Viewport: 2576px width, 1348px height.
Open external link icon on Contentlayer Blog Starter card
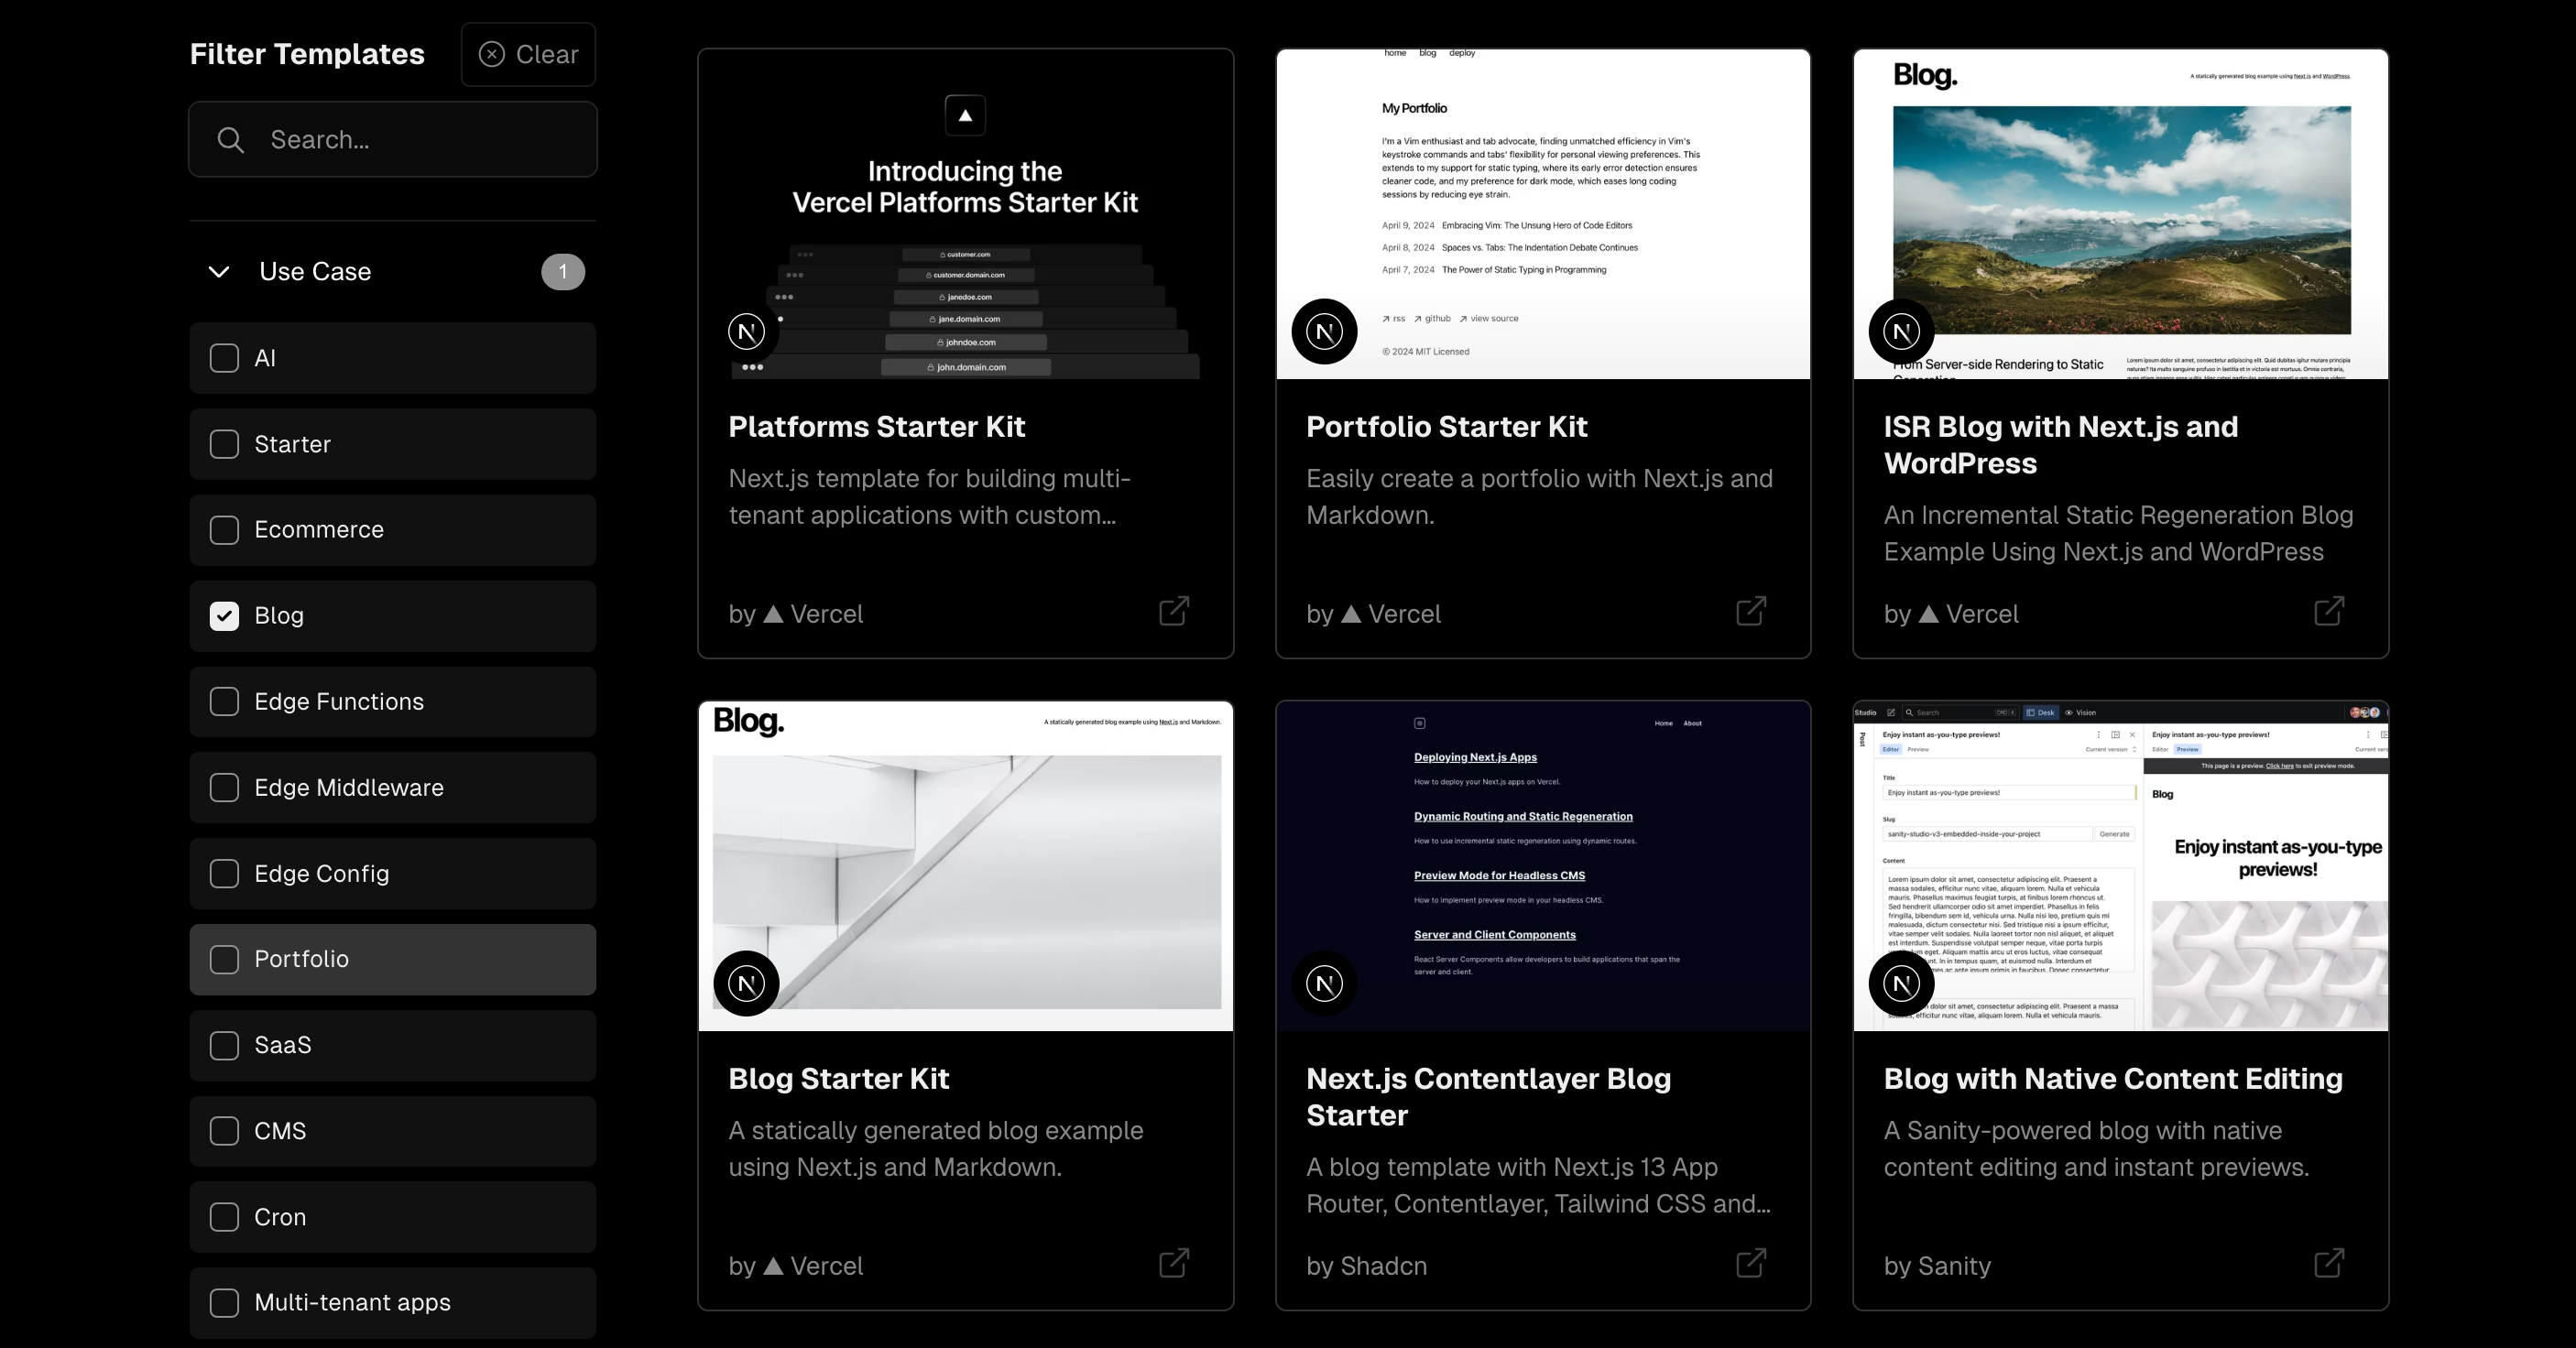tap(1751, 1263)
